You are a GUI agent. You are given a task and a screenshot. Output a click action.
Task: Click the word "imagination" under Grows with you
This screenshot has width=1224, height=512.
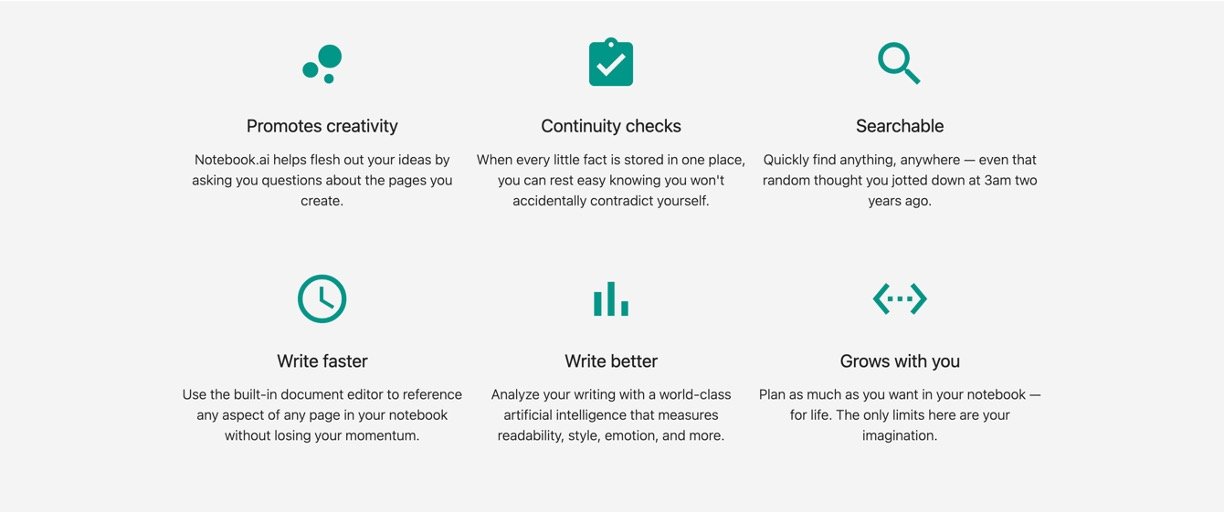click(899, 436)
